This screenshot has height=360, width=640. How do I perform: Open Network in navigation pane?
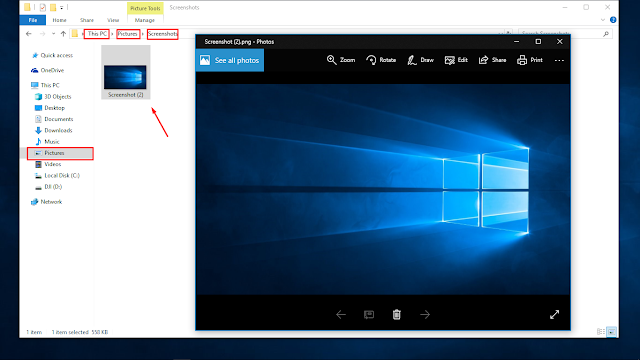coord(46,202)
